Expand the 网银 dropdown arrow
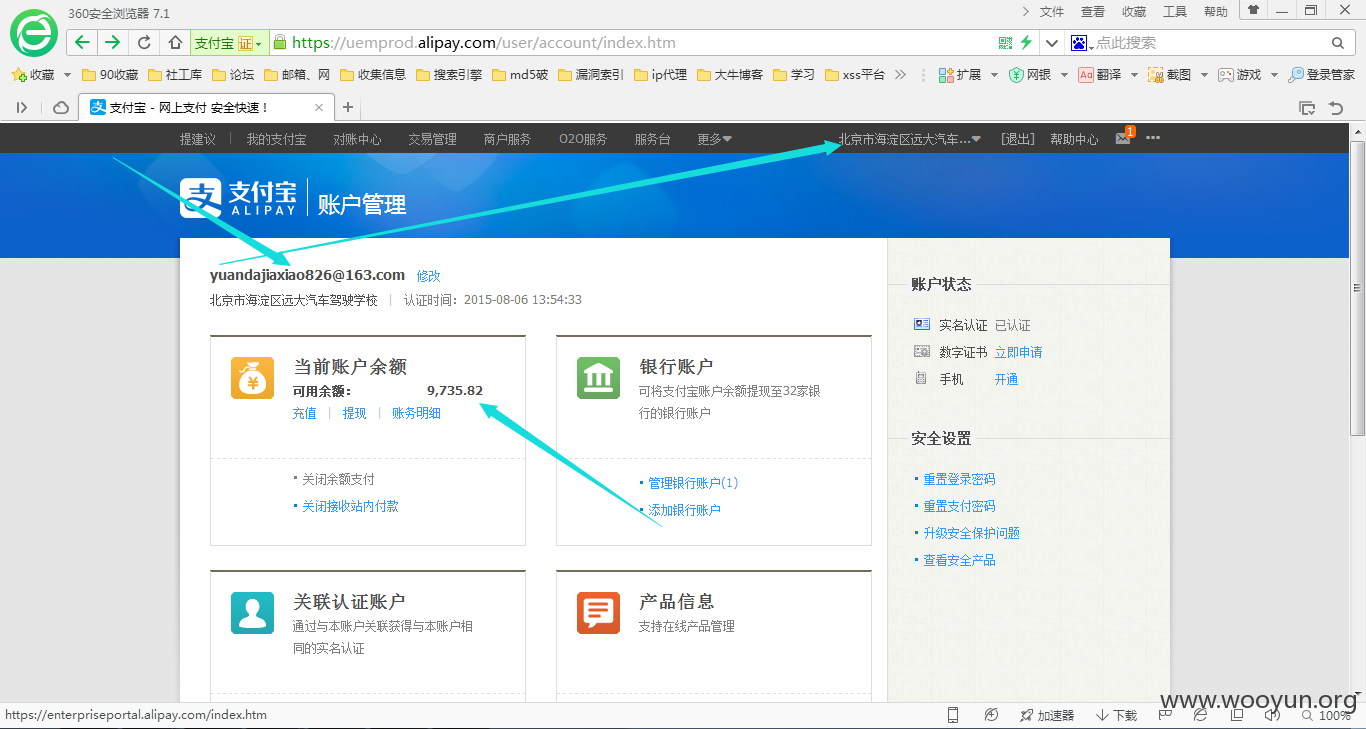The image size is (1366, 729). tap(1064, 74)
